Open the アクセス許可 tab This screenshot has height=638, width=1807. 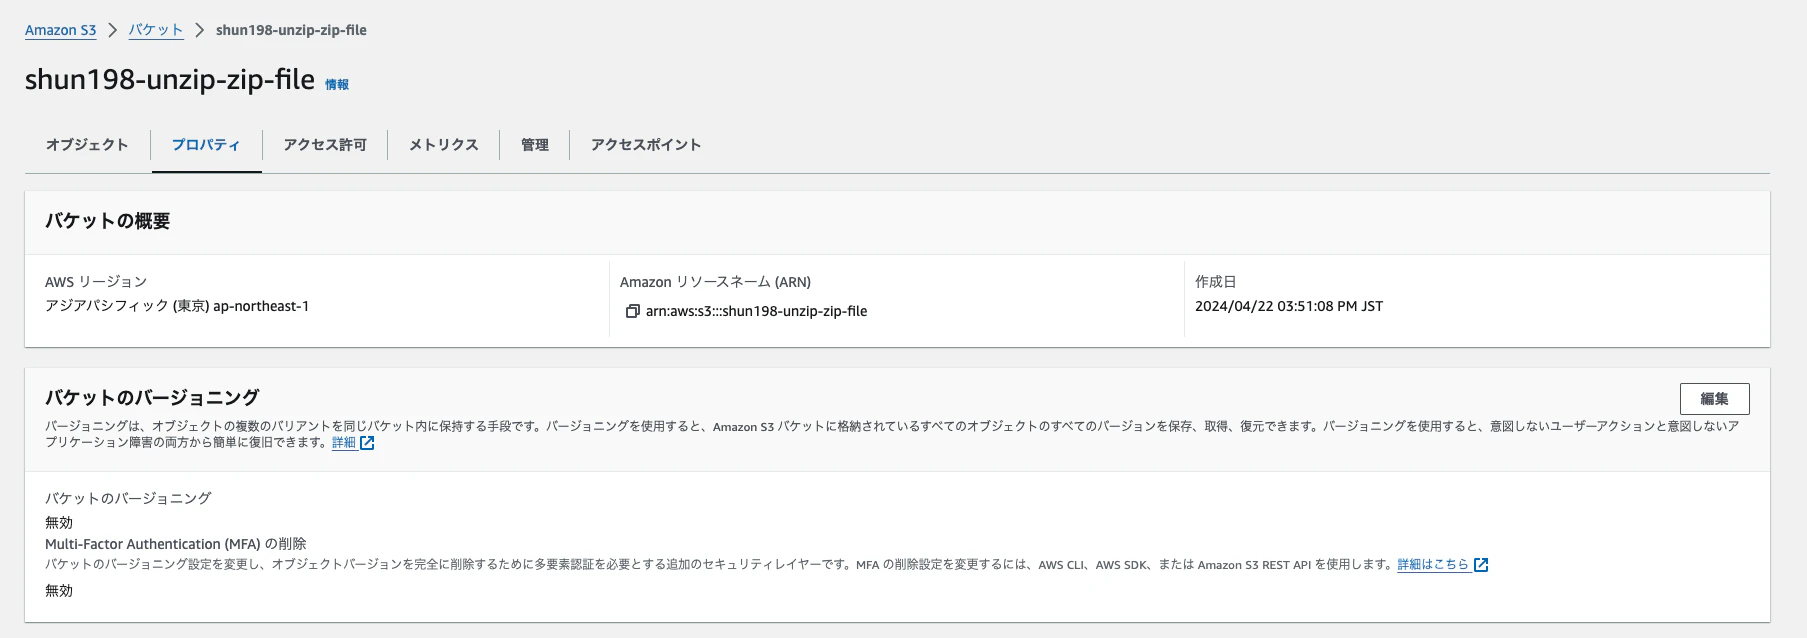pyautogui.click(x=325, y=145)
